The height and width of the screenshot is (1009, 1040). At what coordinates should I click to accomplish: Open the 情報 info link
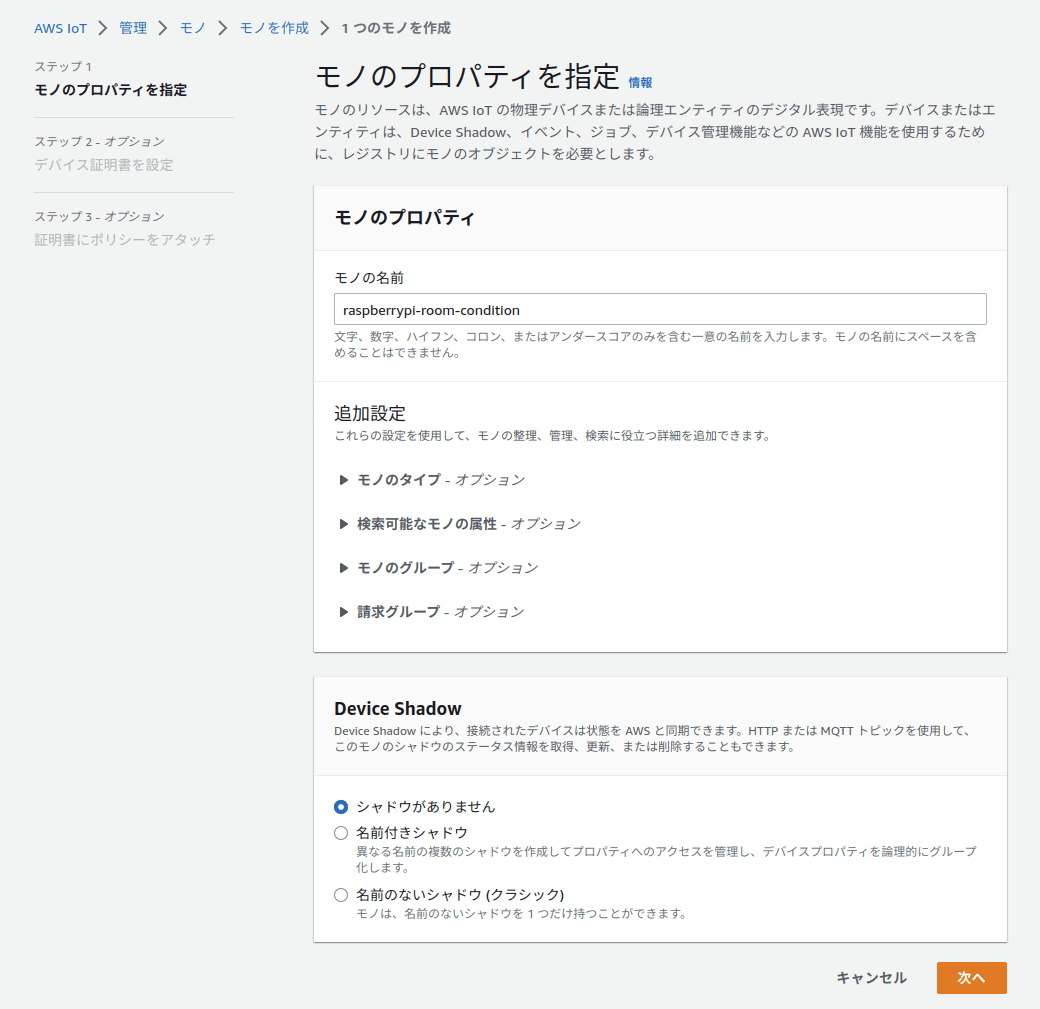[x=640, y=83]
